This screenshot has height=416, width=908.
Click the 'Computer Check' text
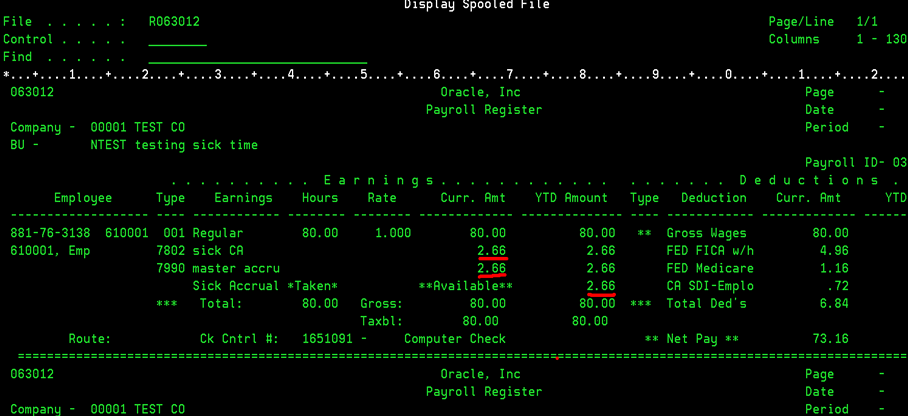455,339
